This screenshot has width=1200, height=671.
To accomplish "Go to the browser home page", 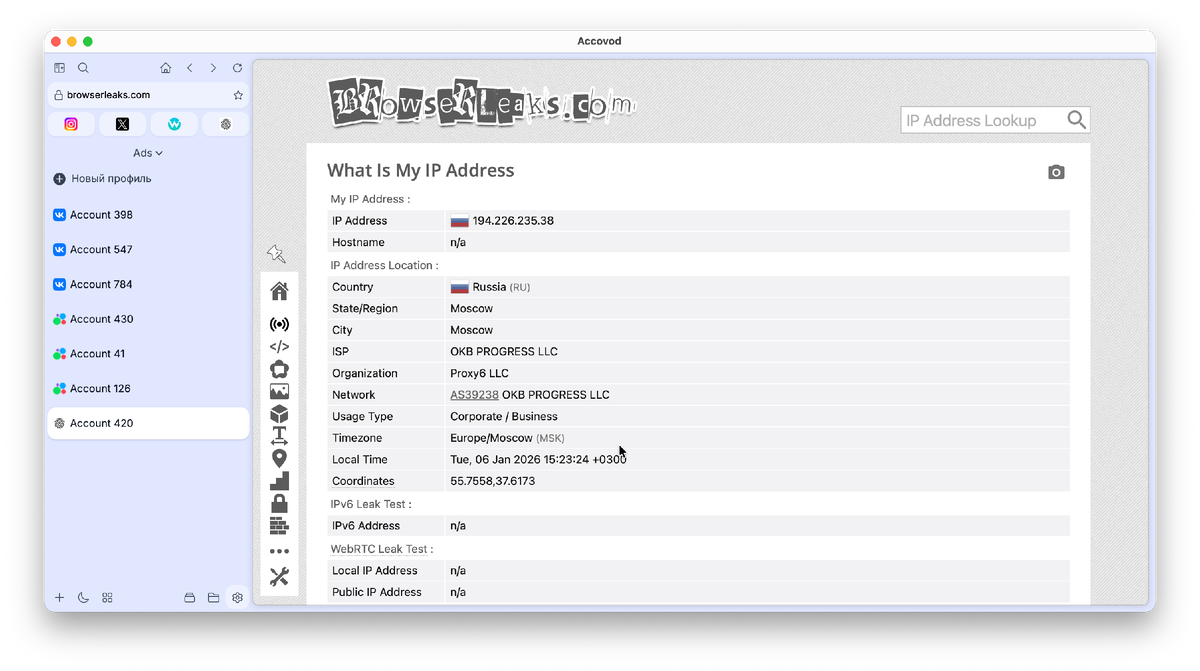I will coord(166,68).
